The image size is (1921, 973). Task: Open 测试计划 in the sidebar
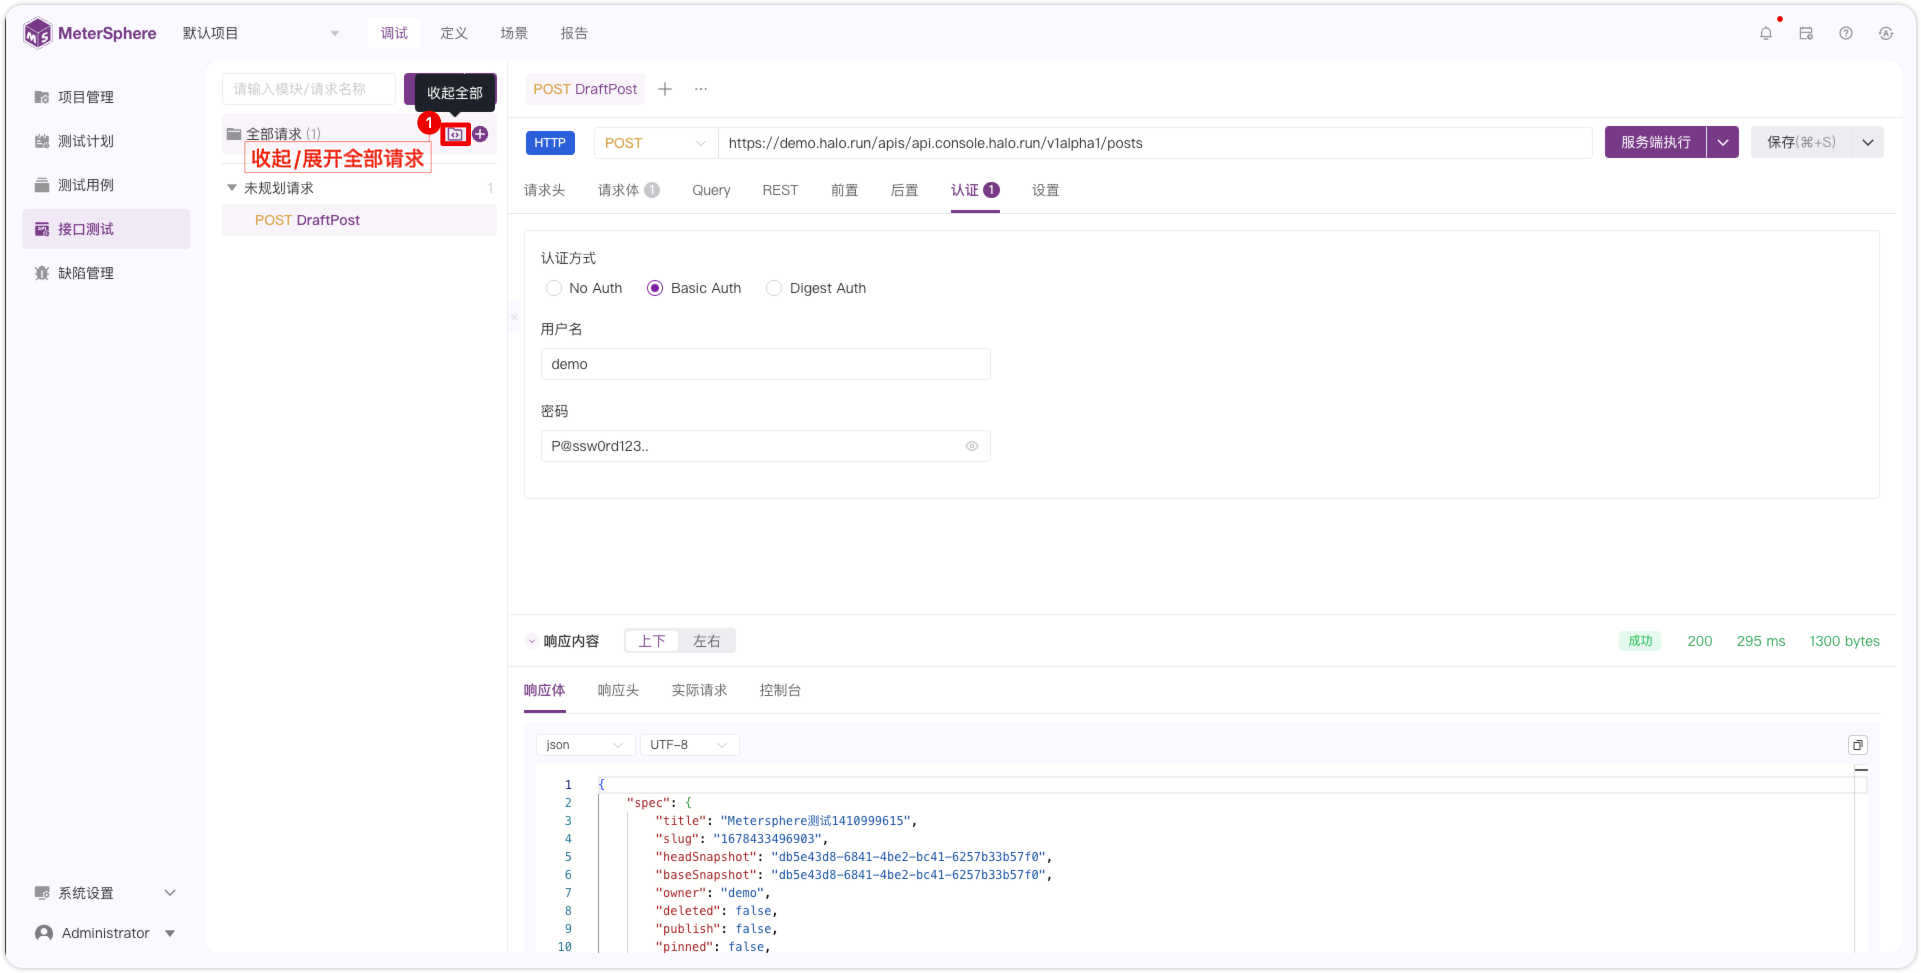click(106, 141)
